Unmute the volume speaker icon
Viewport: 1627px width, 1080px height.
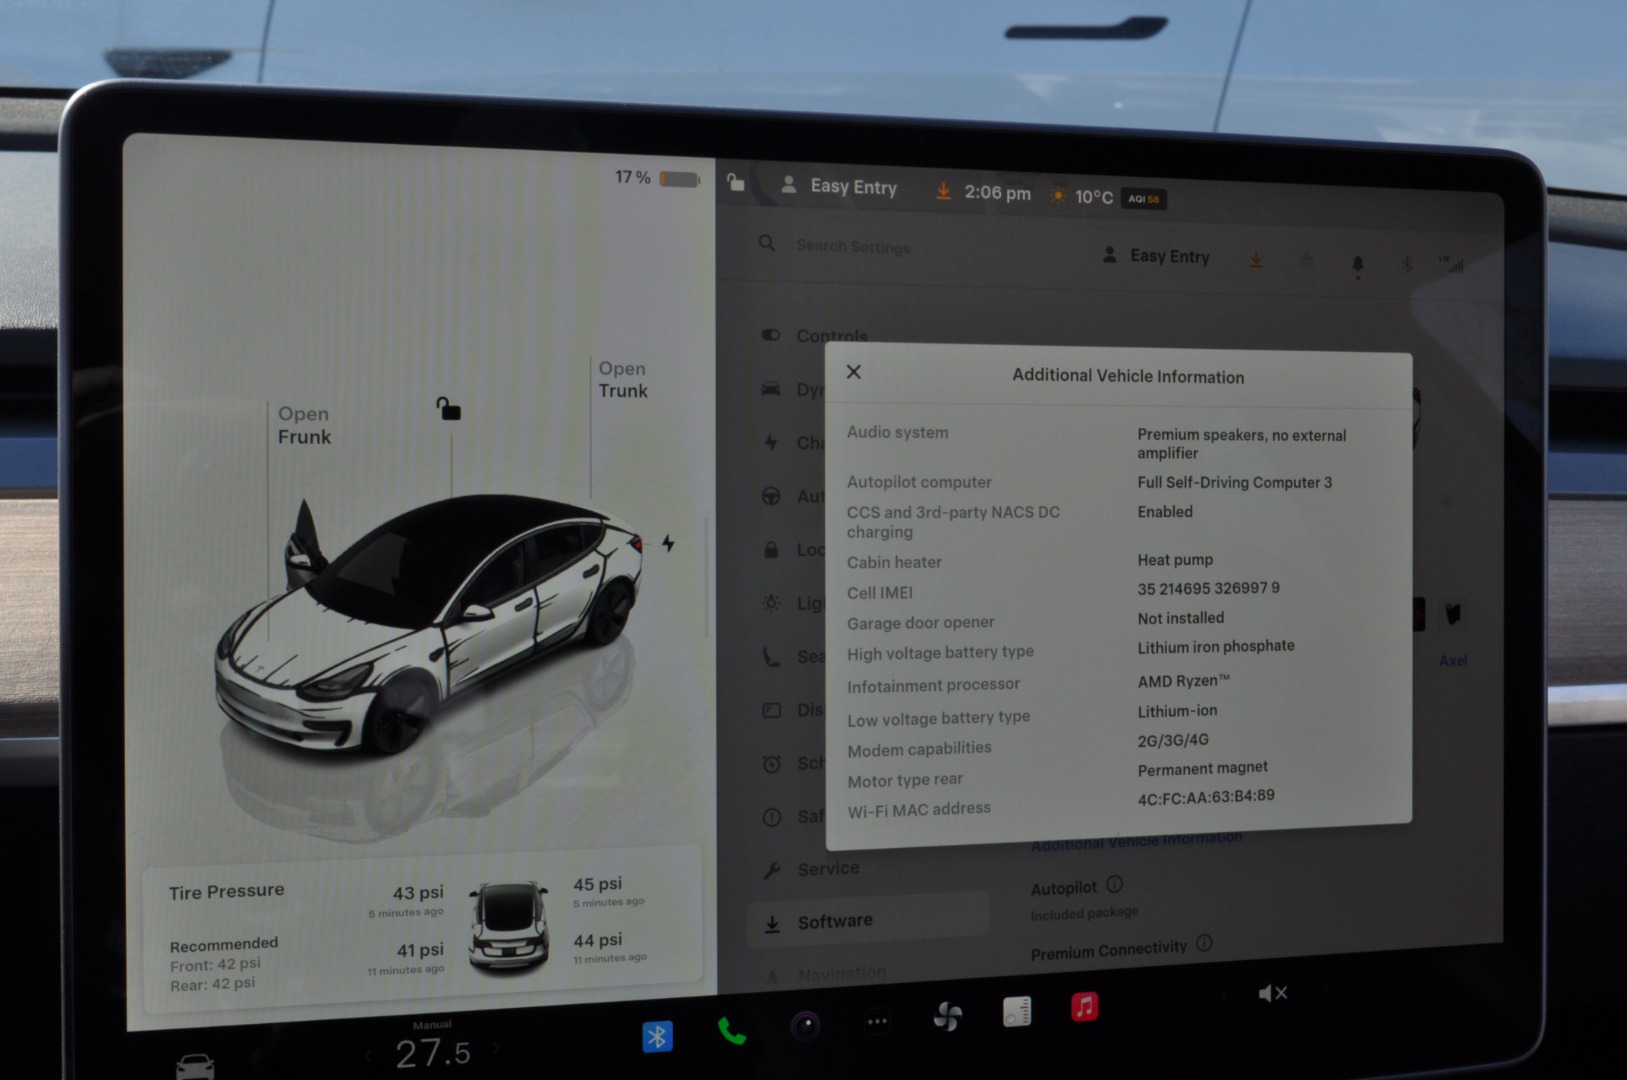[1272, 993]
